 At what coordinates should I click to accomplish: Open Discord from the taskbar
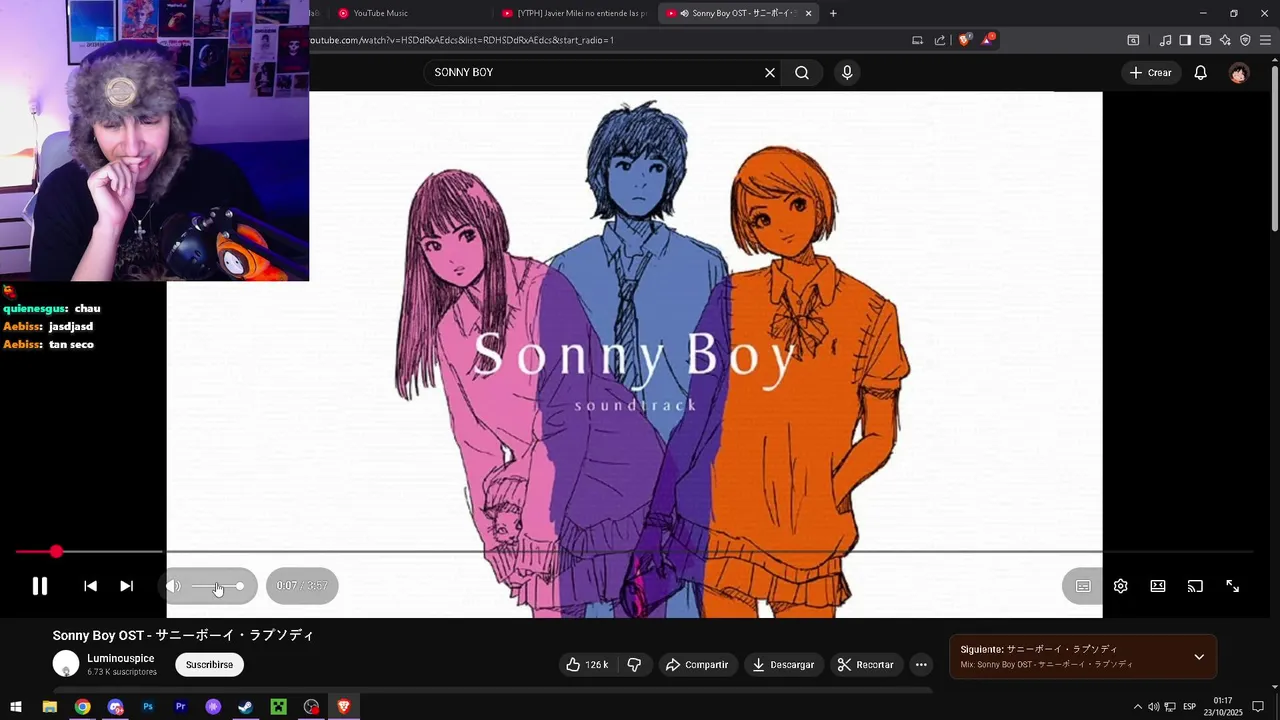(x=115, y=707)
